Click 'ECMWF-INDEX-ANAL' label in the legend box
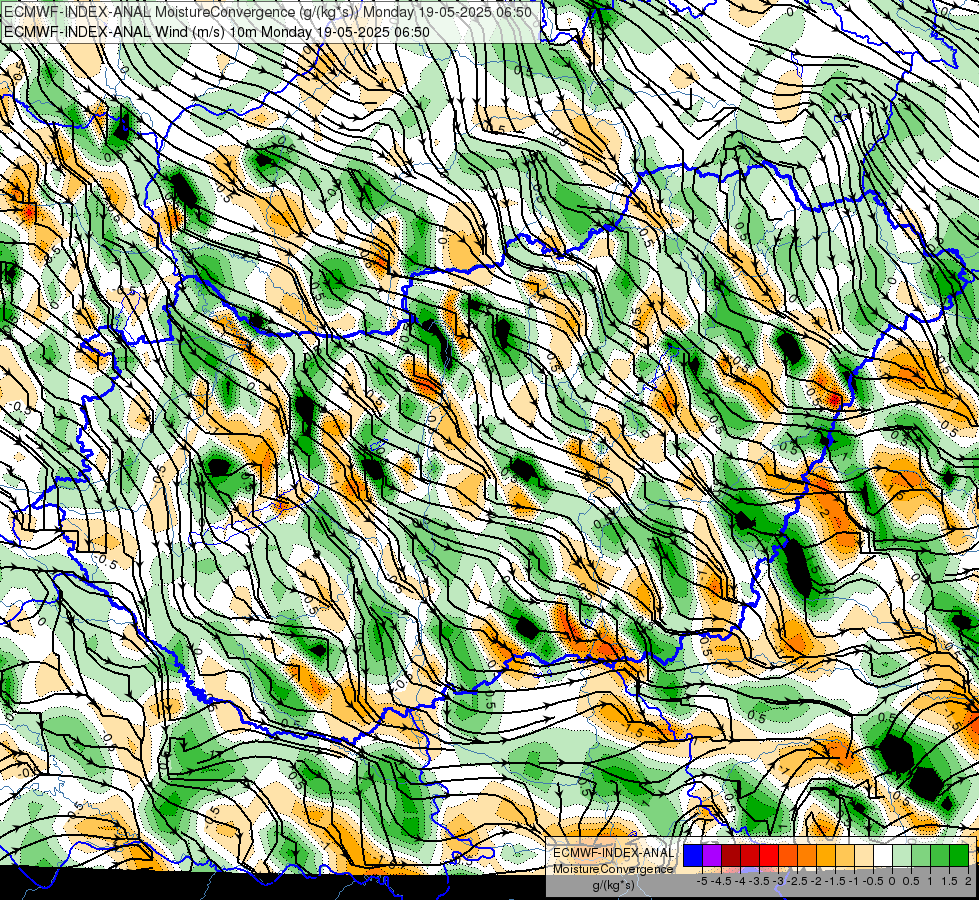Image resolution: width=979 pixels, height=900 pixels. click(x=614, y=853)
